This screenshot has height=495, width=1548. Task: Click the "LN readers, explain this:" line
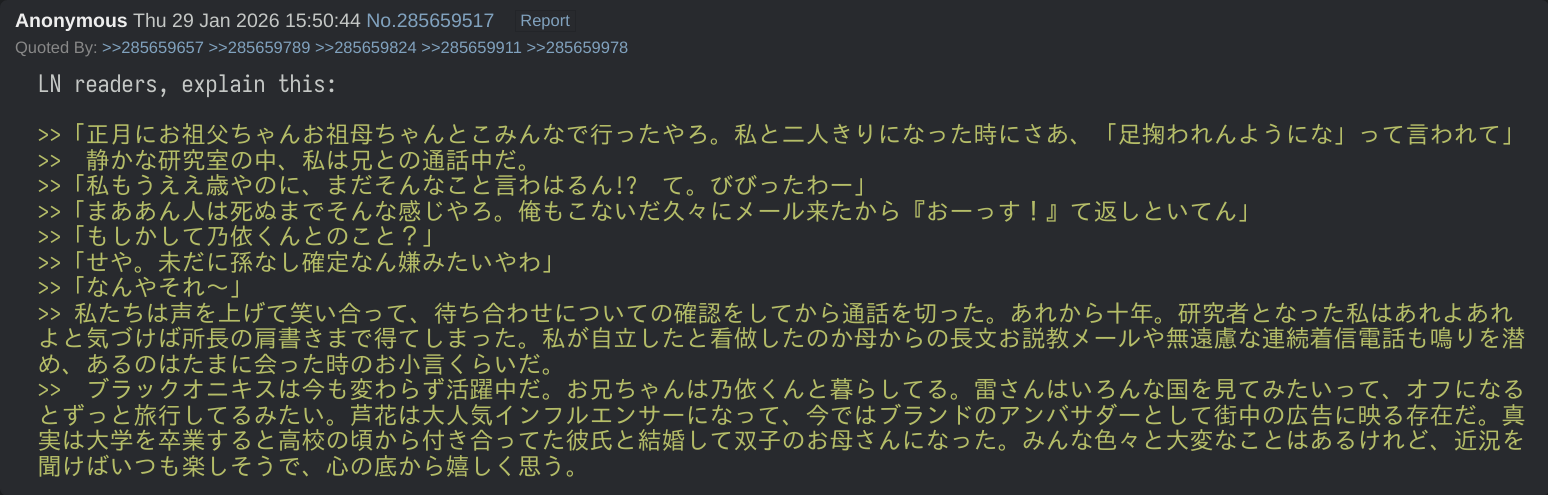pyautogui.click(x=187, y=85)
